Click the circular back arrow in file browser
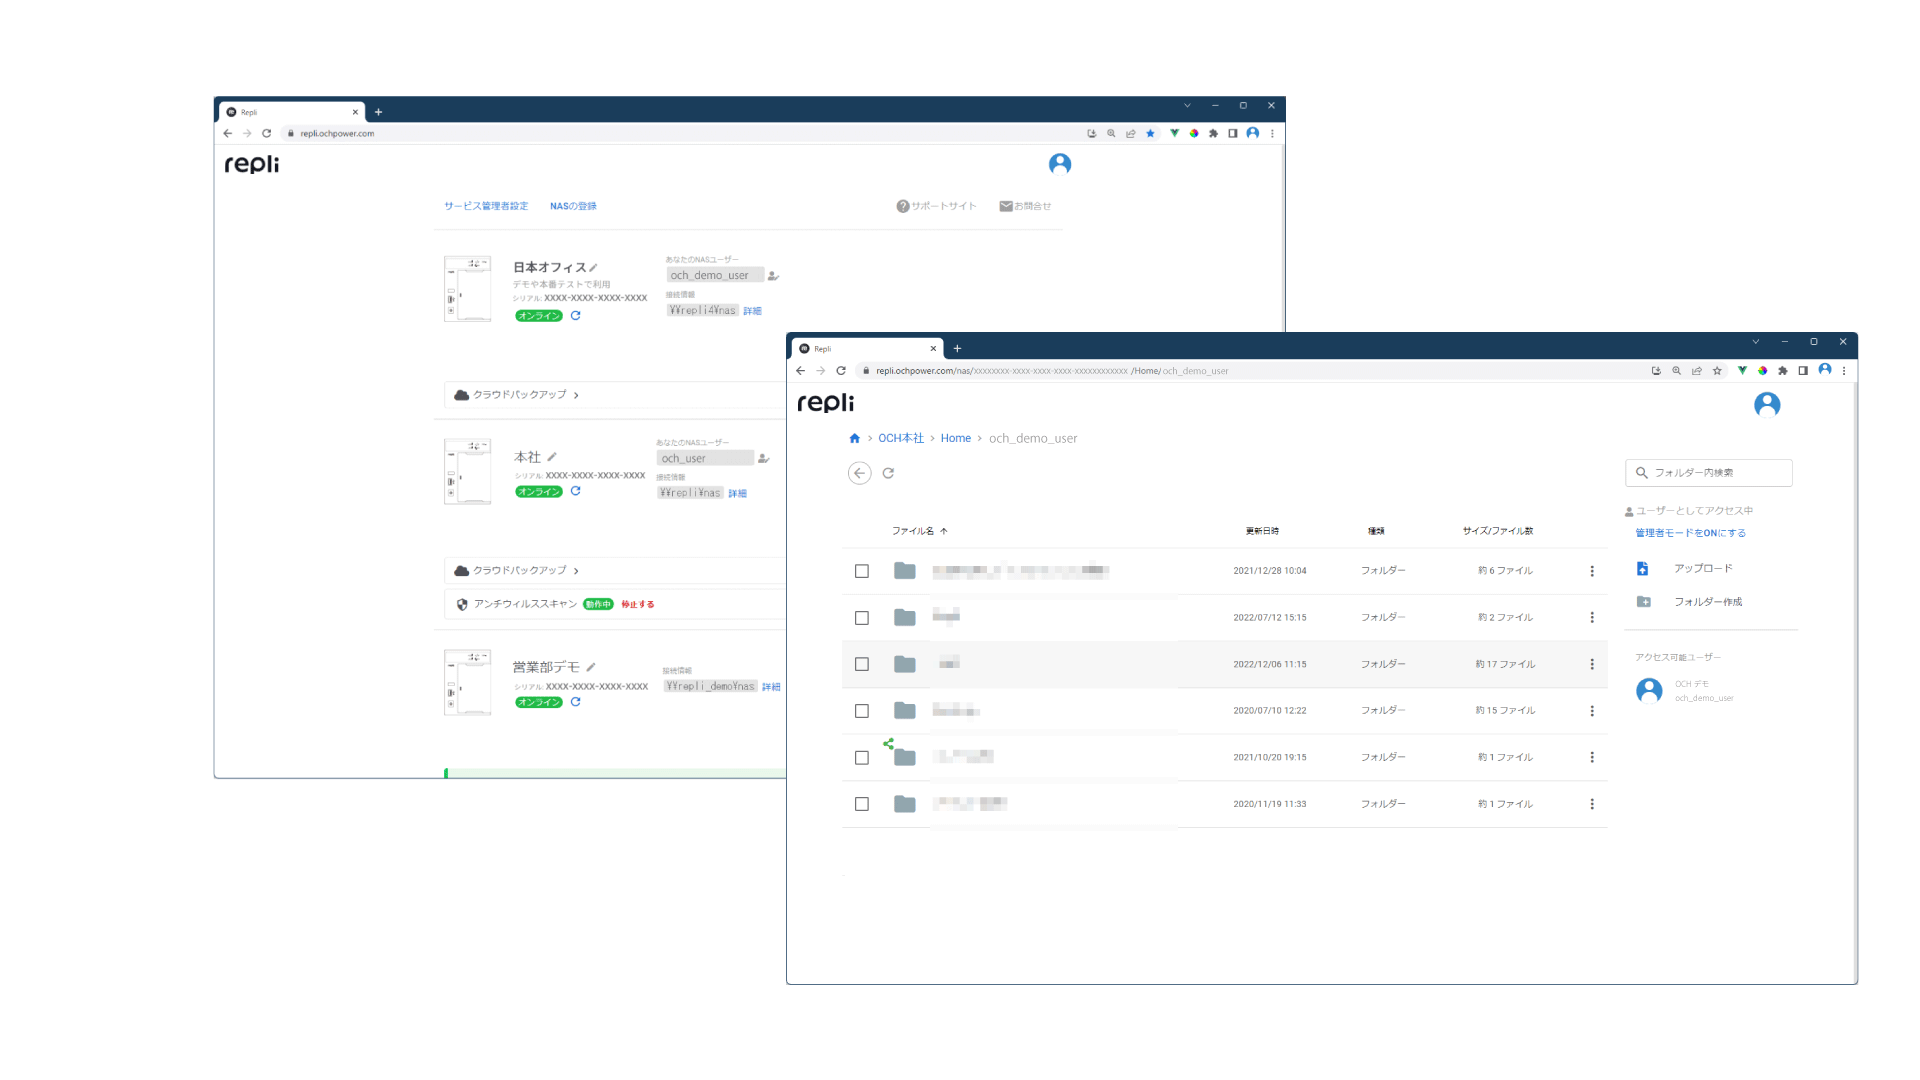The width and height of the screenshot is (1920, 1080). click(859, 473)
